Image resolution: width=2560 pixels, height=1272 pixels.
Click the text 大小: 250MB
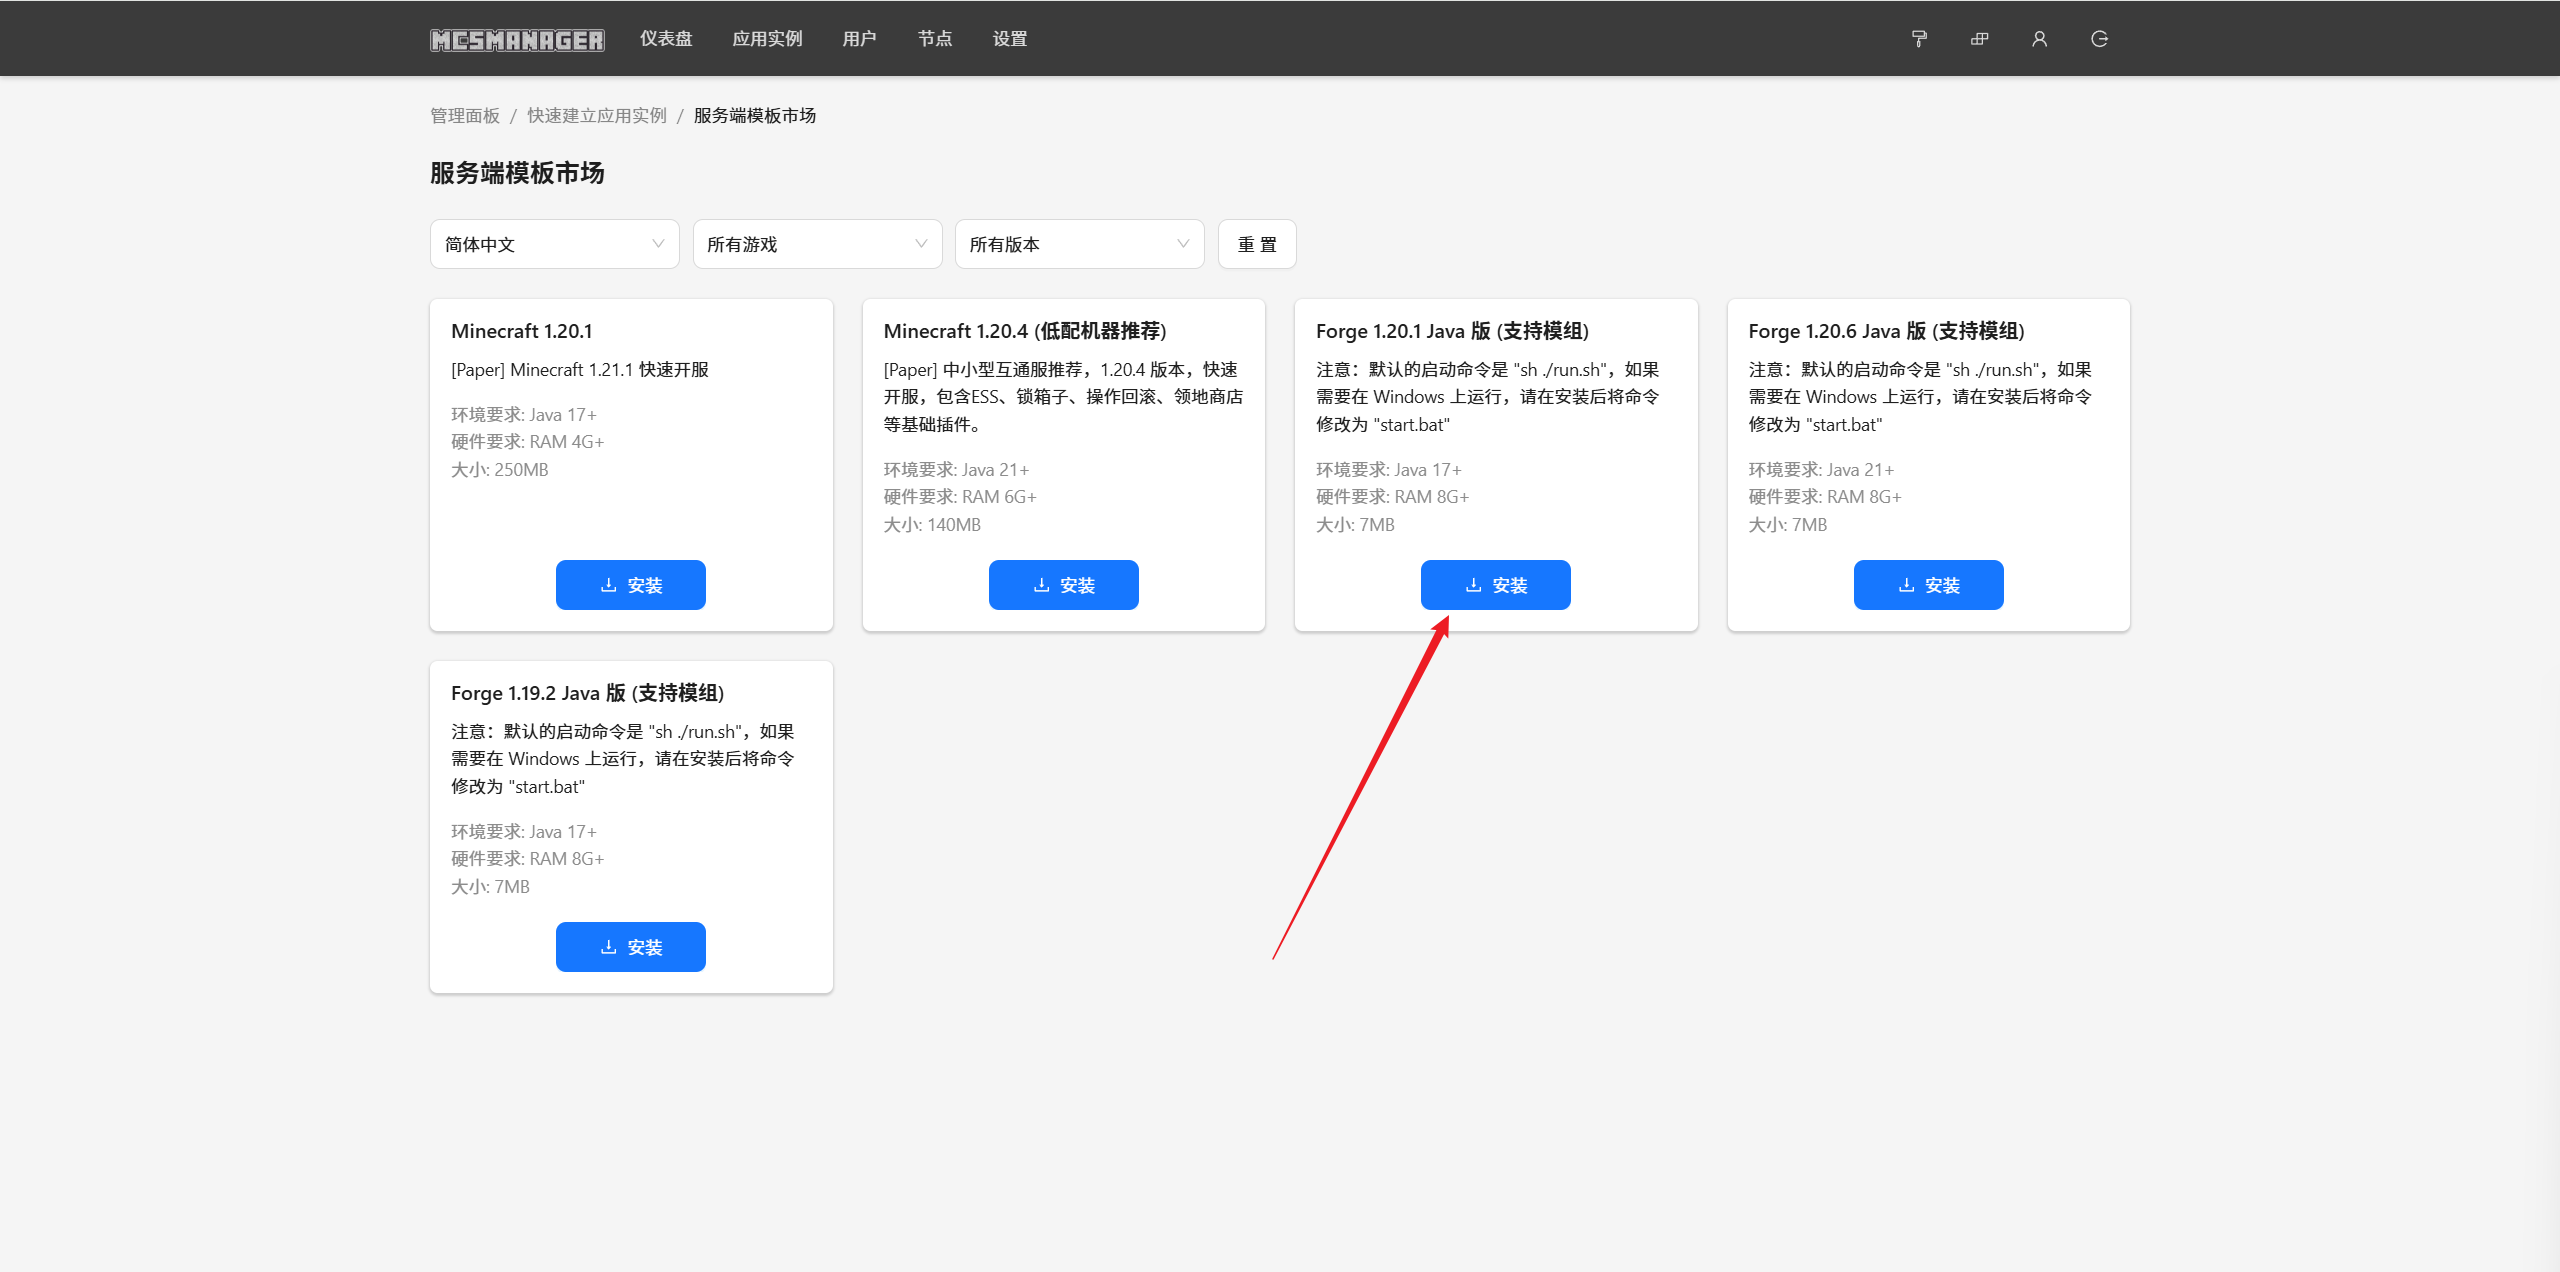point(500,470)
